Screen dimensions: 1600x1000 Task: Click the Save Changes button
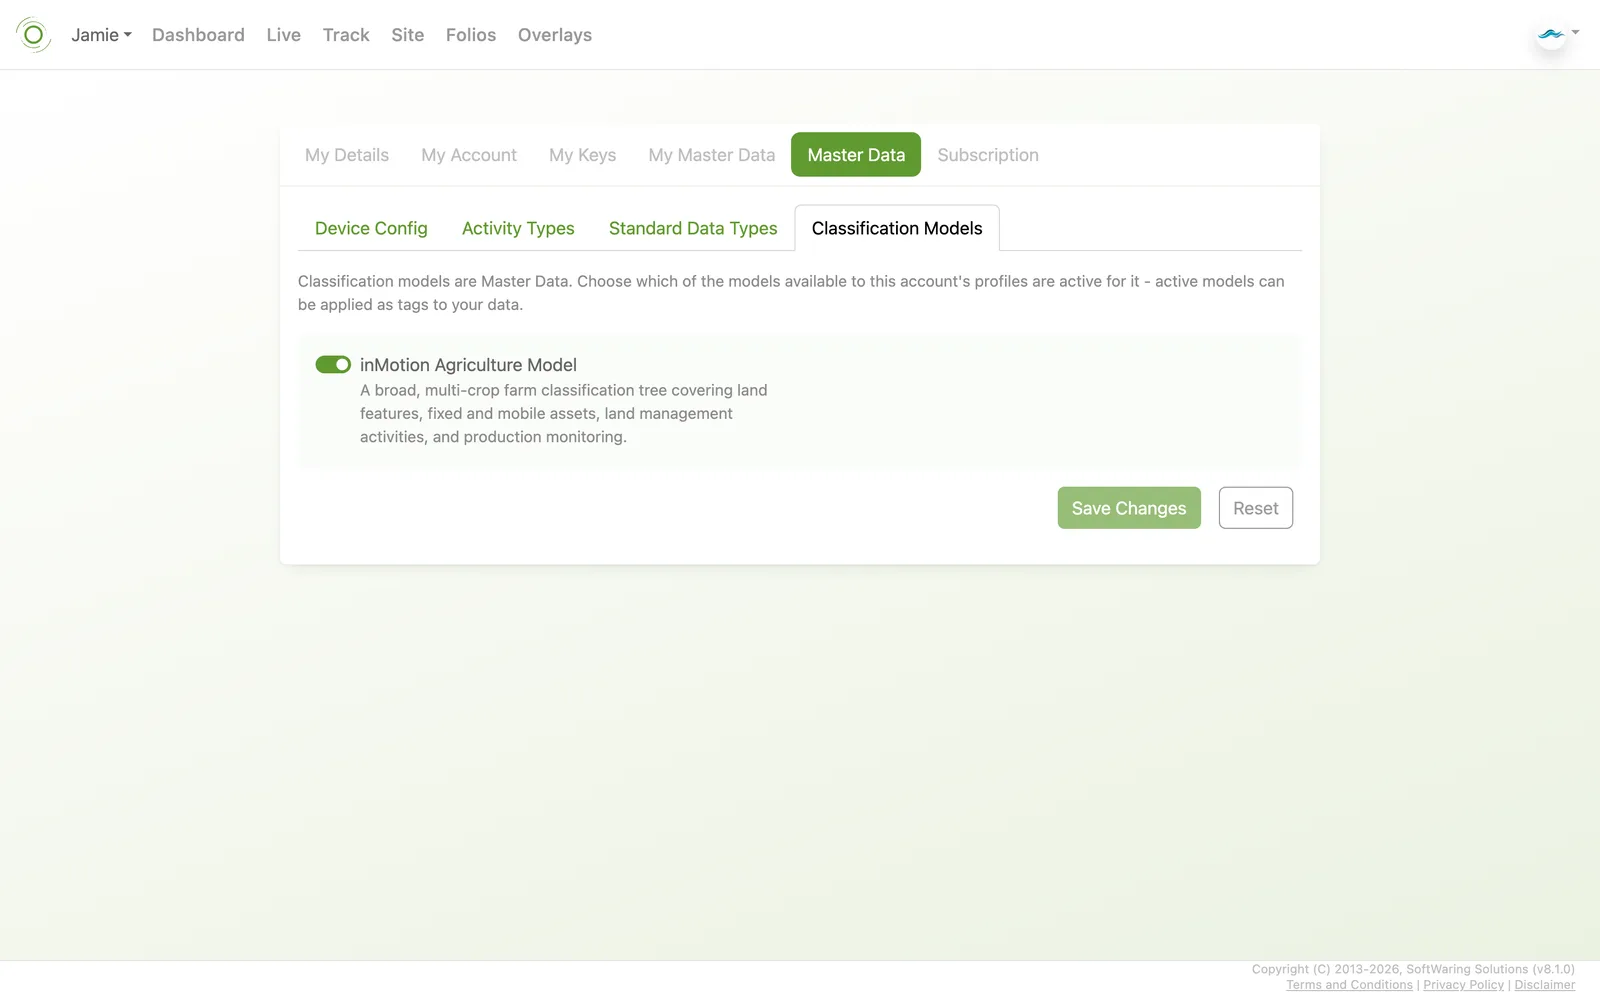(x=1129, y=508)
